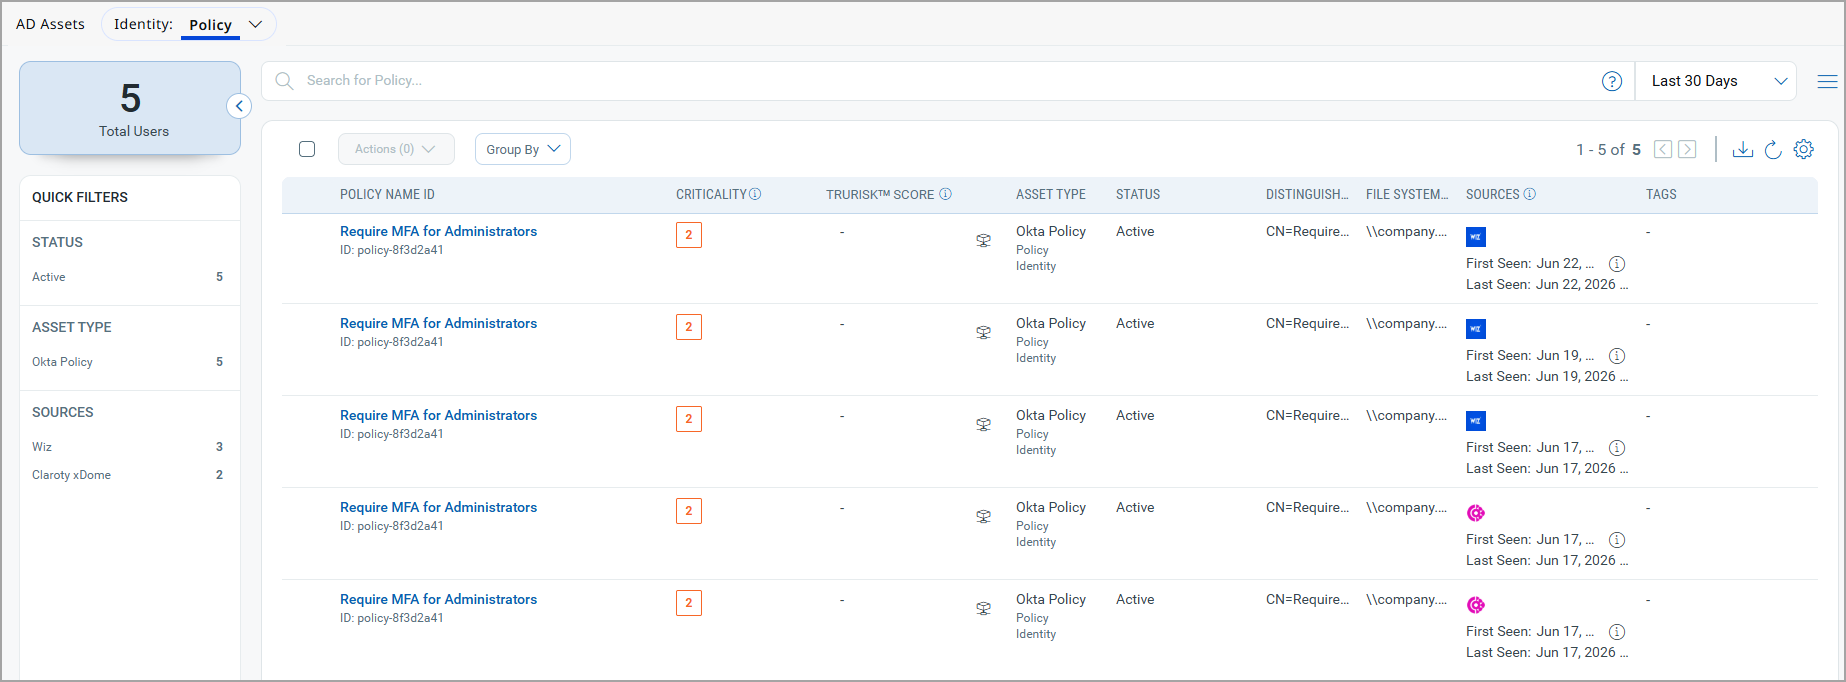The image size is (1846, 682).
Task: Check the select-all checkbox
Action: tap(307, 149)
